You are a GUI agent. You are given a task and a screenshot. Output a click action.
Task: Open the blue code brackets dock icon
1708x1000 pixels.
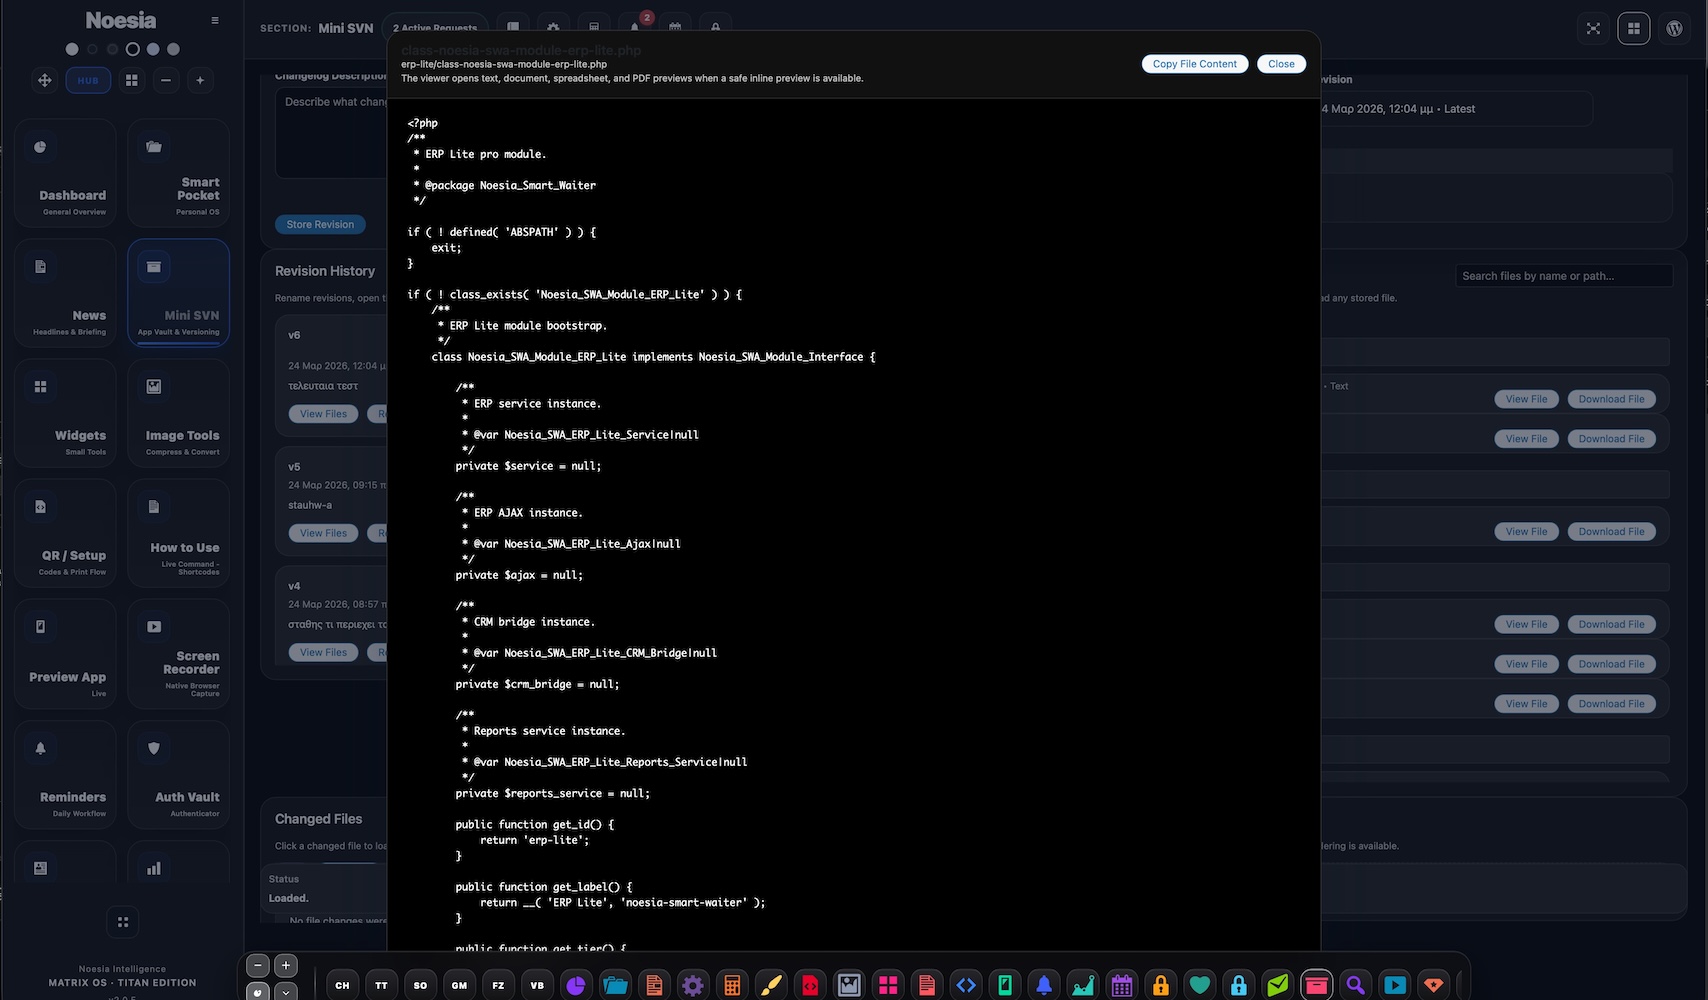tap(966, 985)
